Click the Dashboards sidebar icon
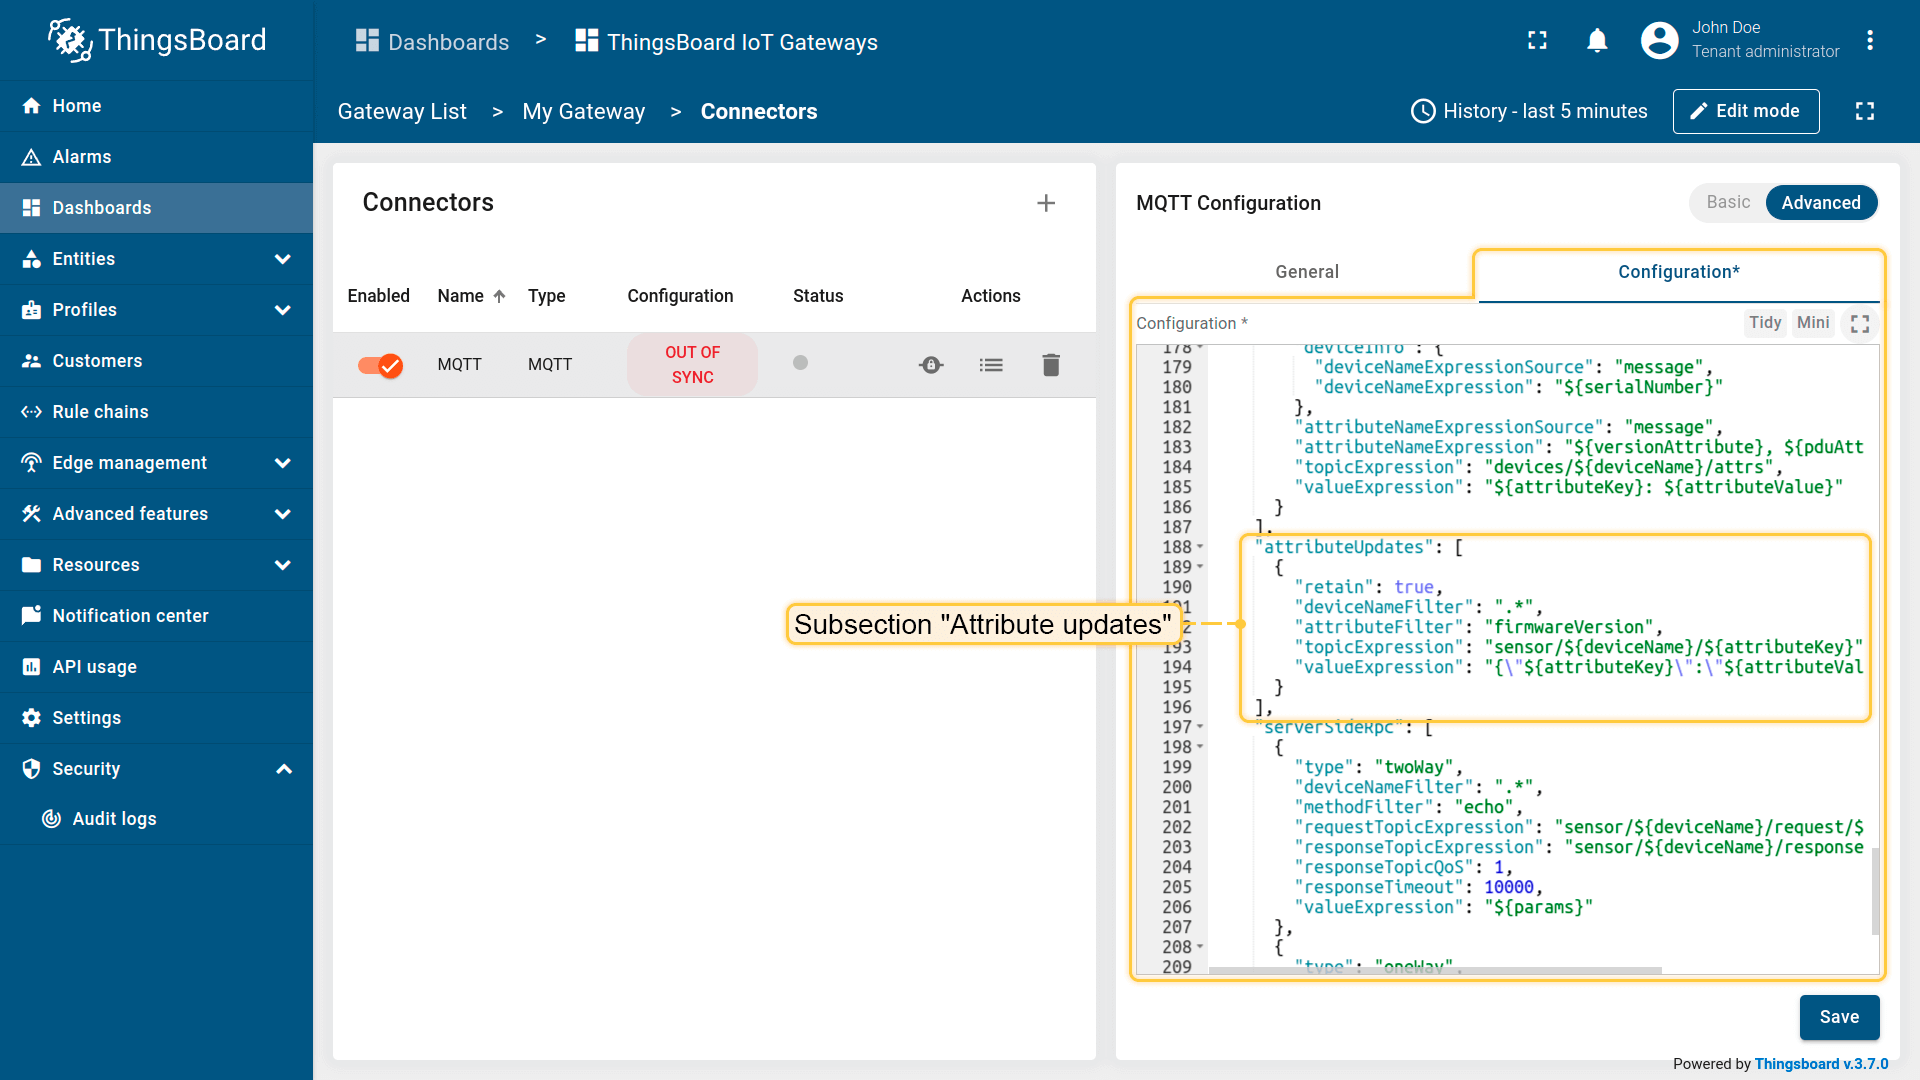This screenshot has height=1080, width=1920. click(32, 207)
